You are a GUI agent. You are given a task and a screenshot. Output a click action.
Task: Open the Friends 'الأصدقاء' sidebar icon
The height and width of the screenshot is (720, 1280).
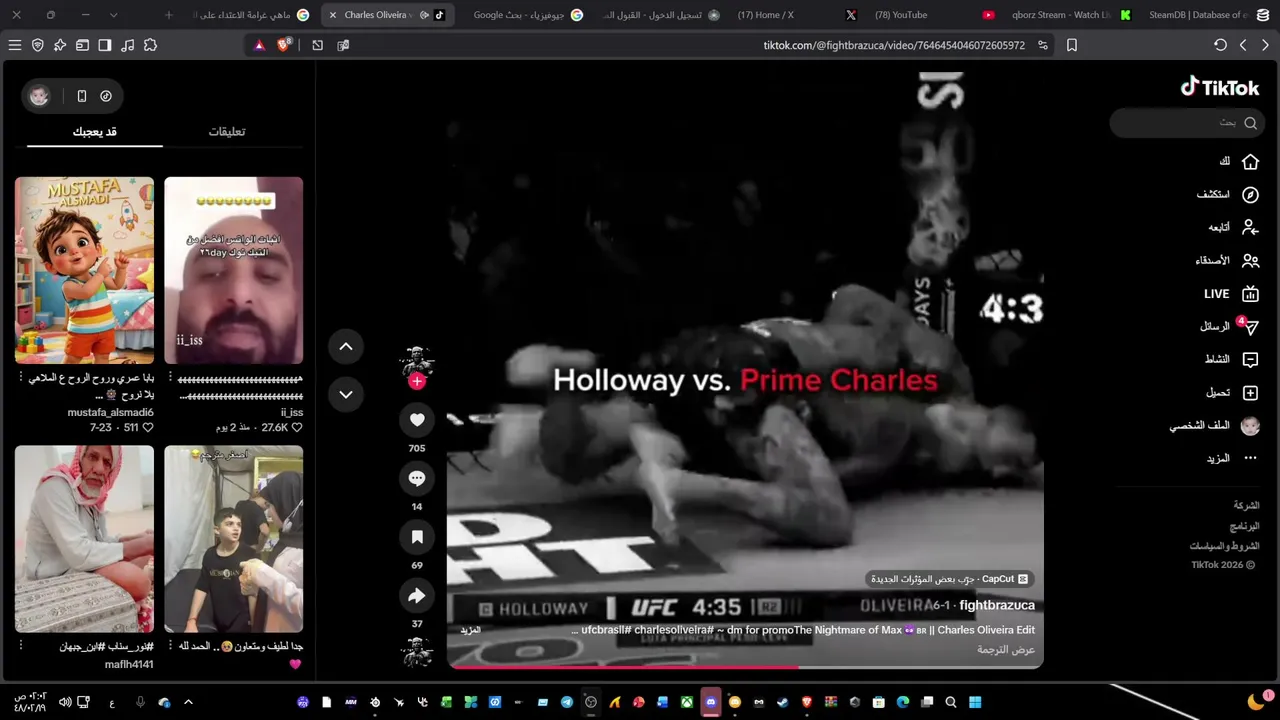[1250, 261]
